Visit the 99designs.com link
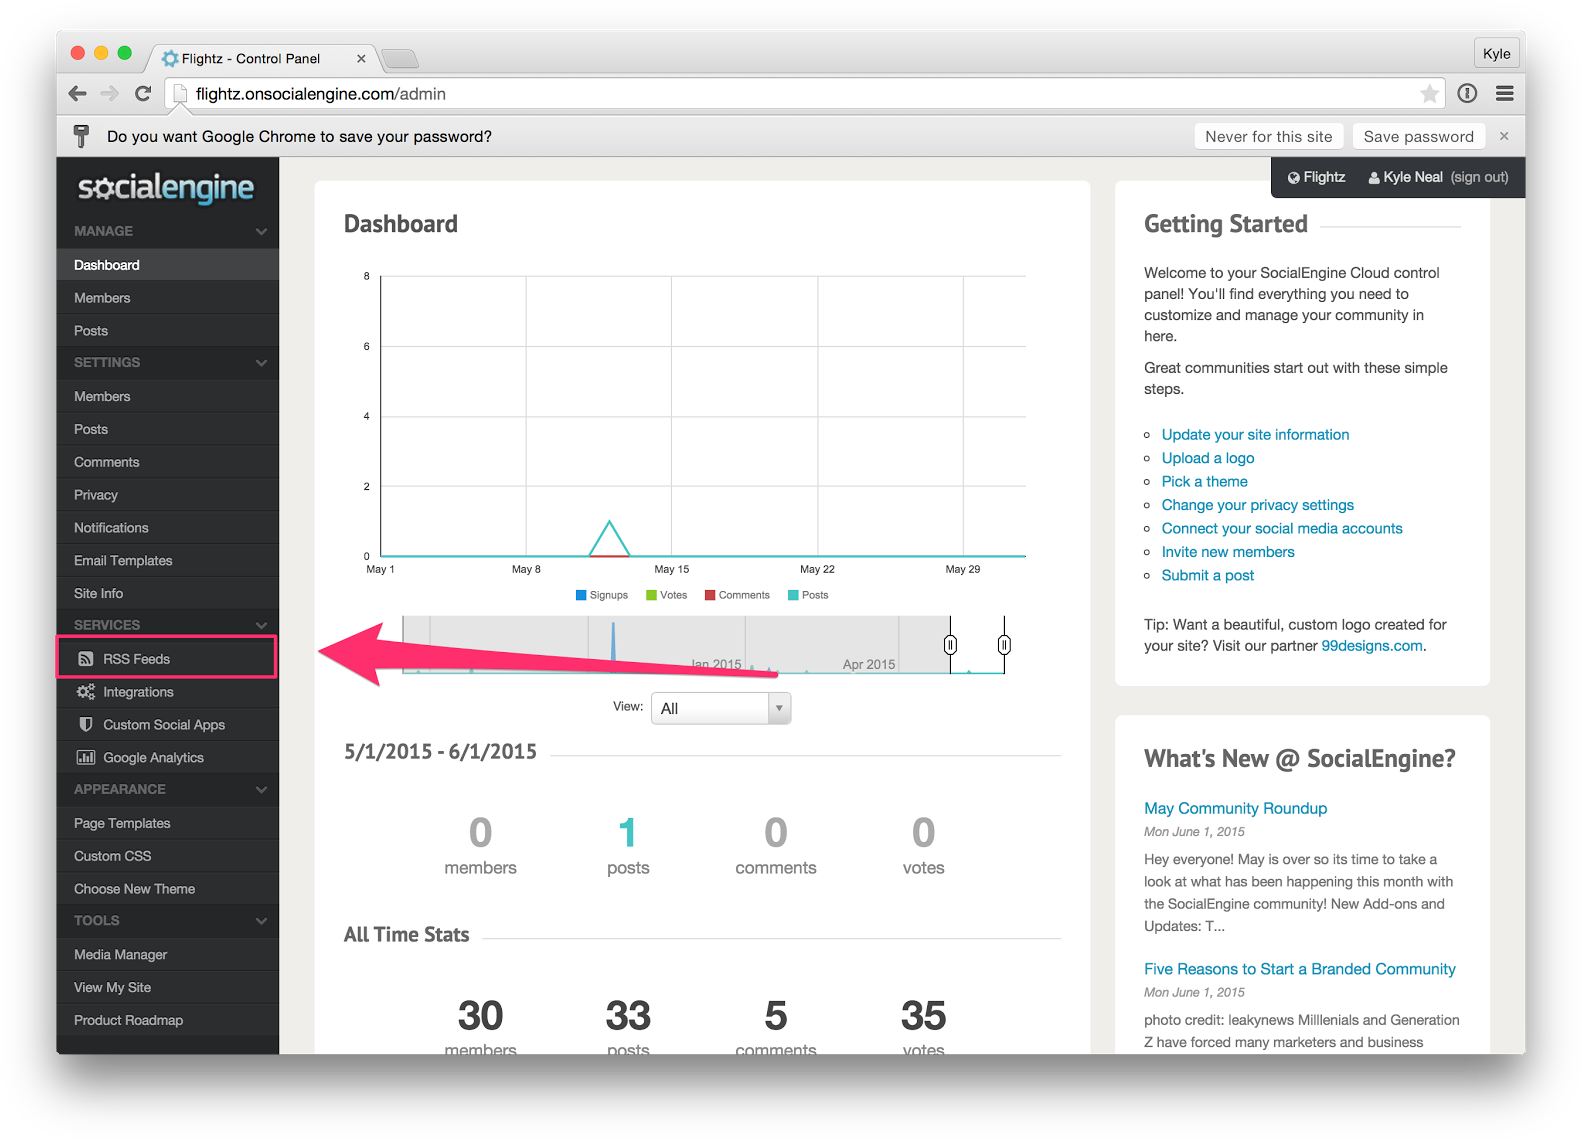The width and height of the screenshot is (1581, 1140). (1371, 646)
